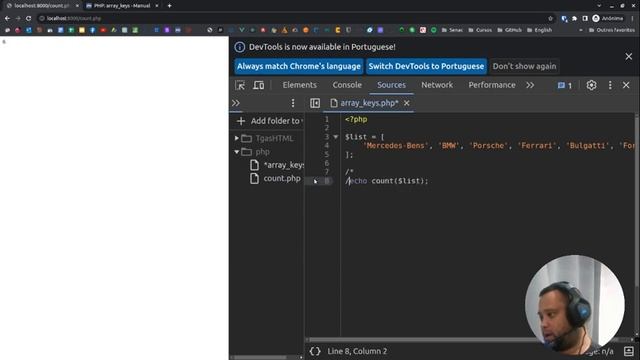Open the Anônima profile button
The width and height of the screenshot is (640, 360).
[x=608, y=18]
